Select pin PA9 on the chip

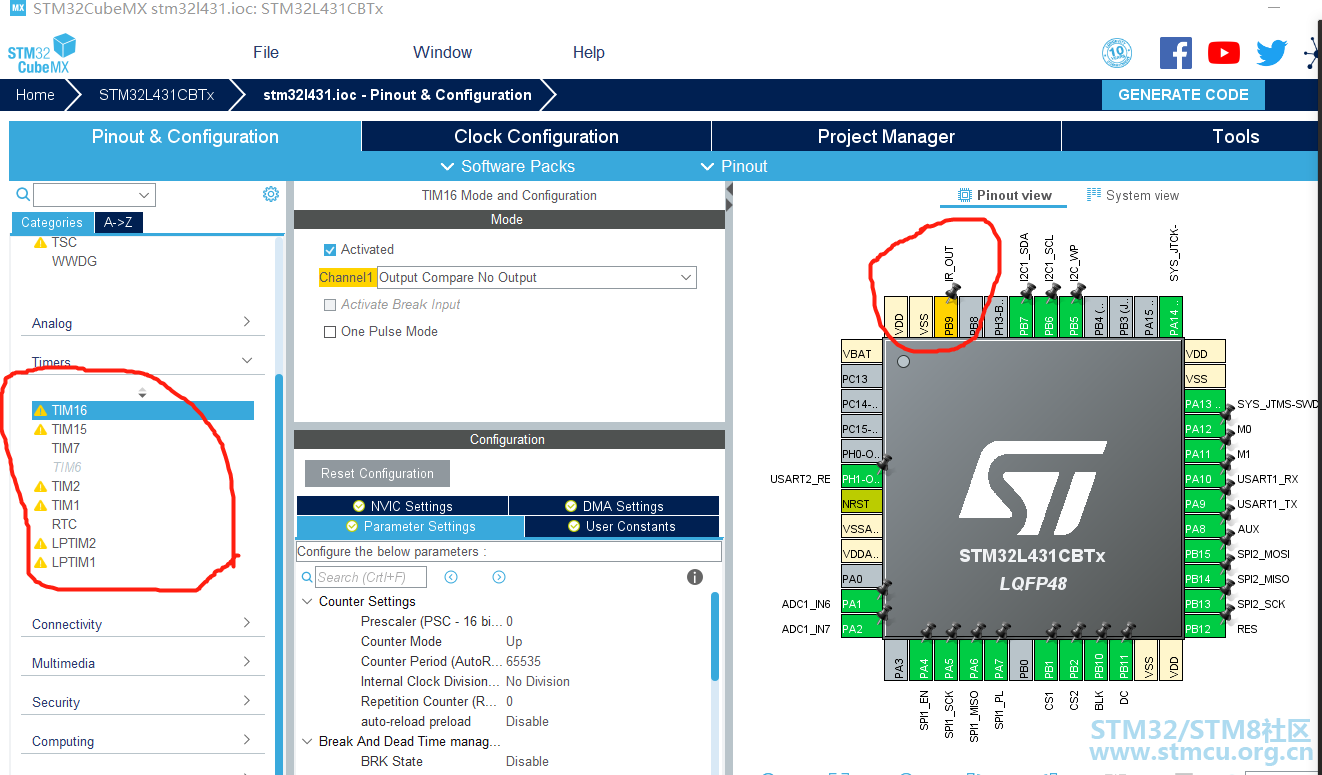tap(1204, 504)
